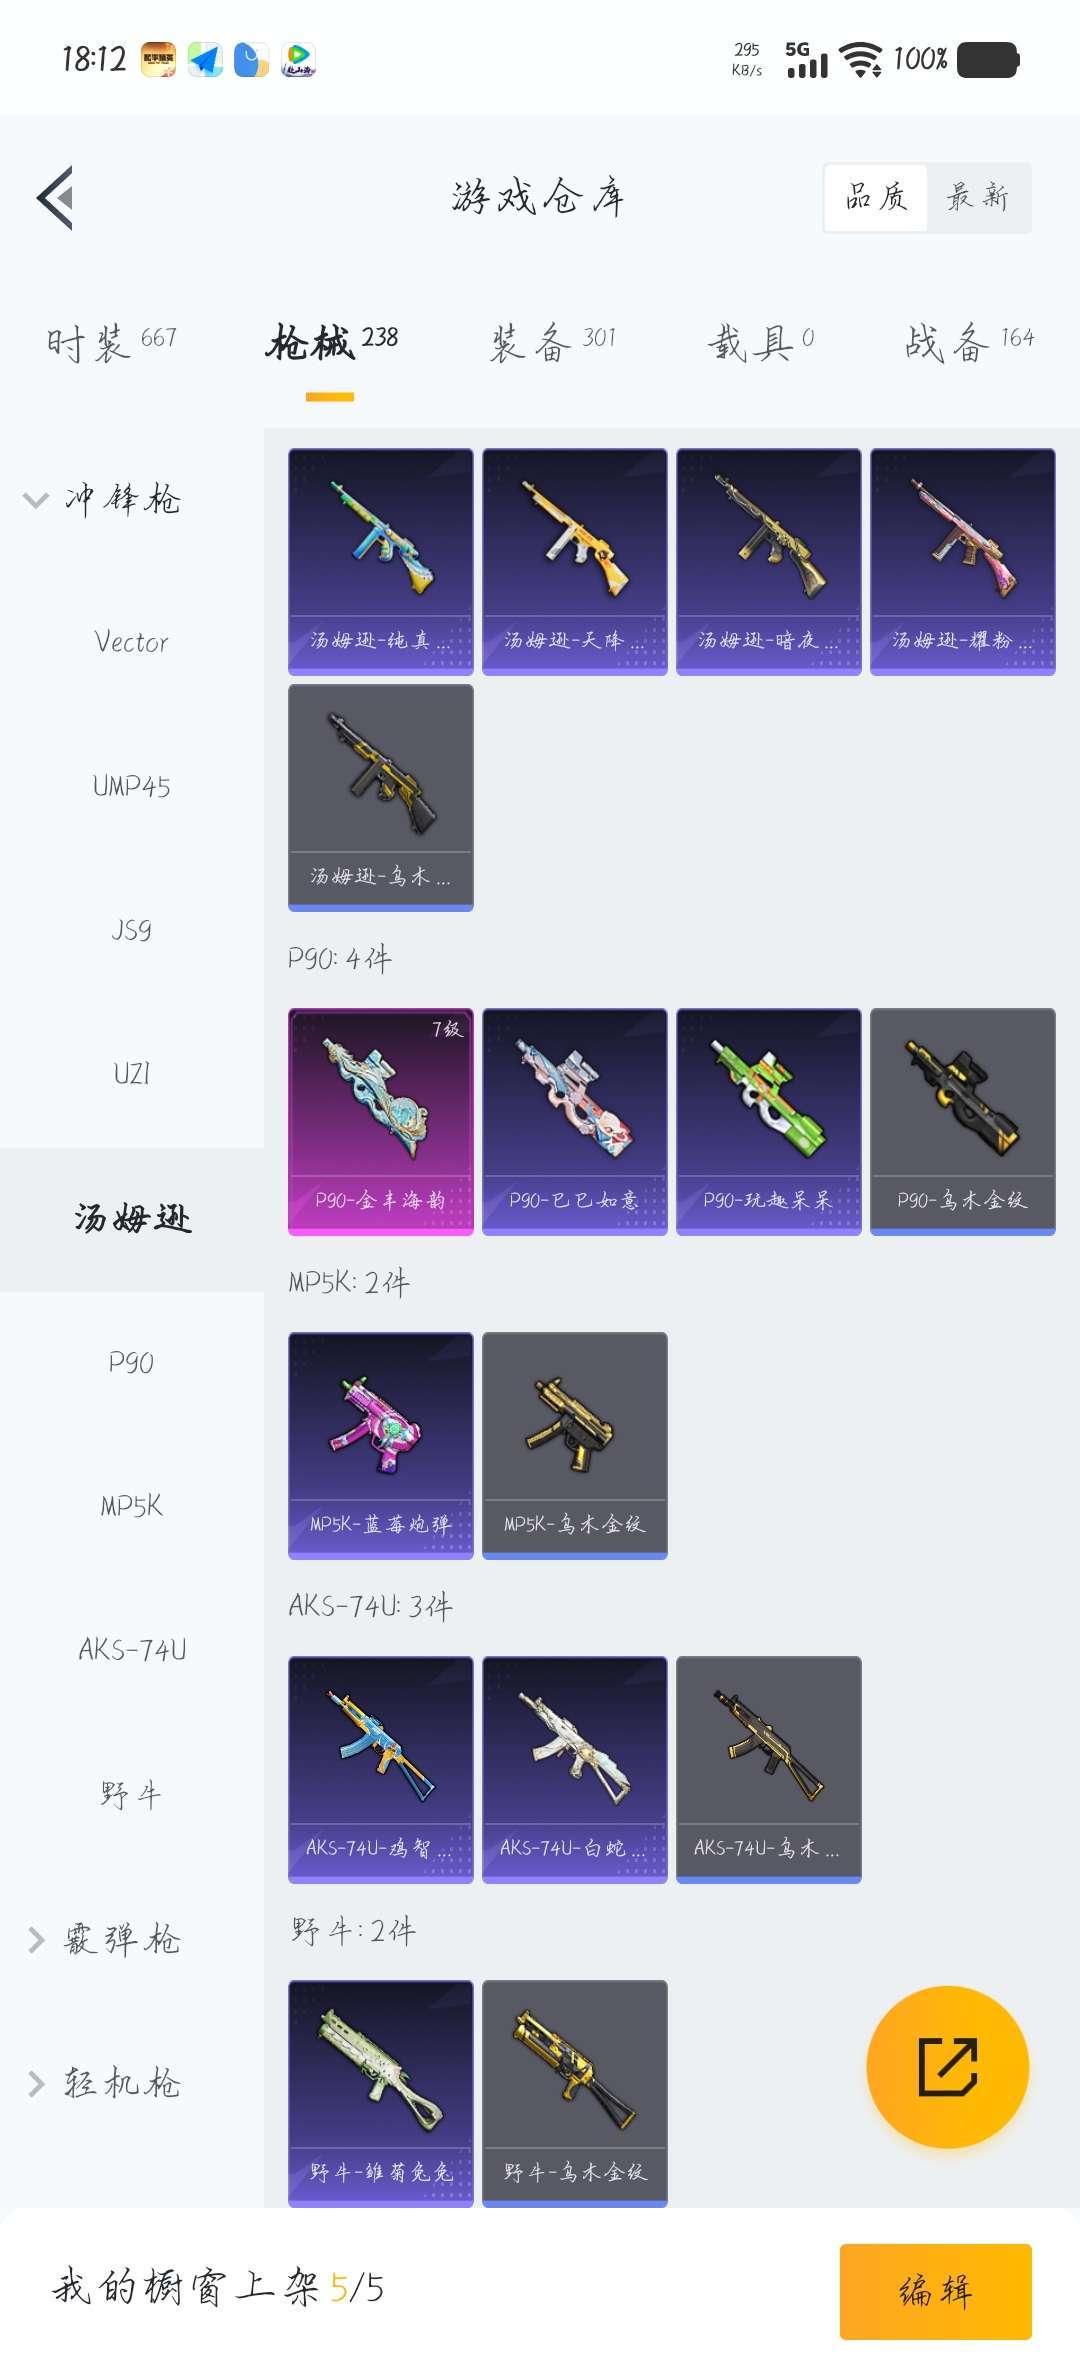Open the AKS-74U-白蛇 weapon card
The height and width of the screenshot is (2376, 1080).
[x=574, y=1769]
